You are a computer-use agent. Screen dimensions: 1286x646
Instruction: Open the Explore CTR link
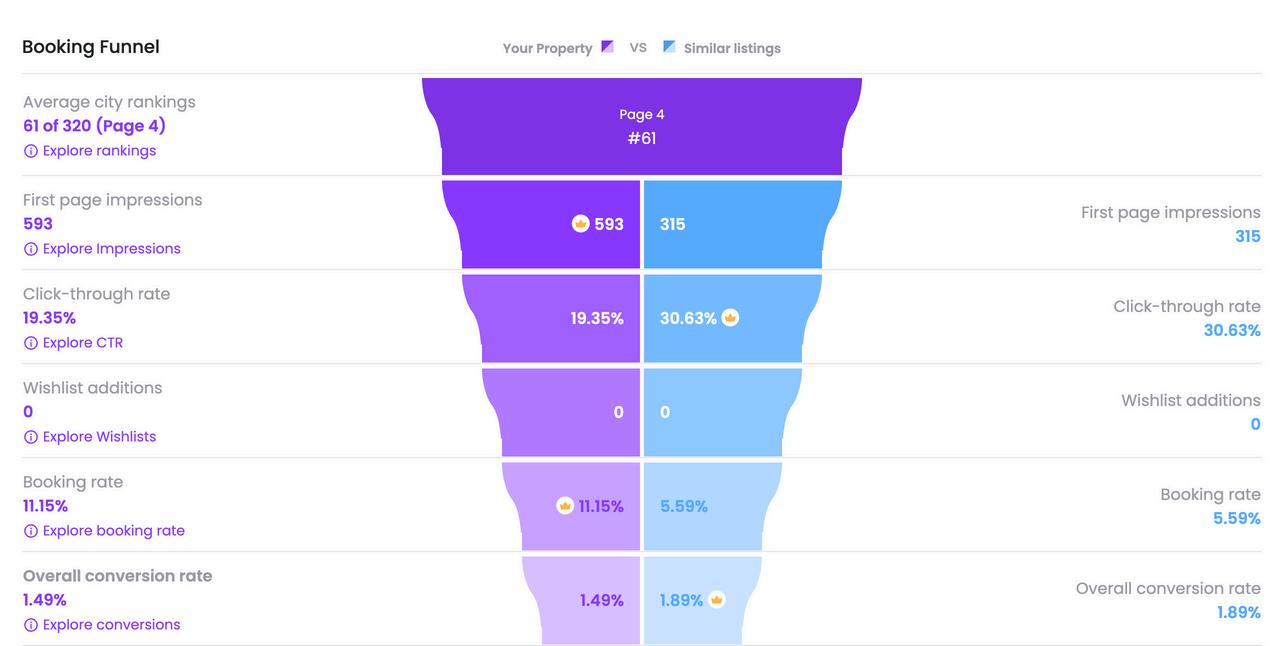[82, 343]
